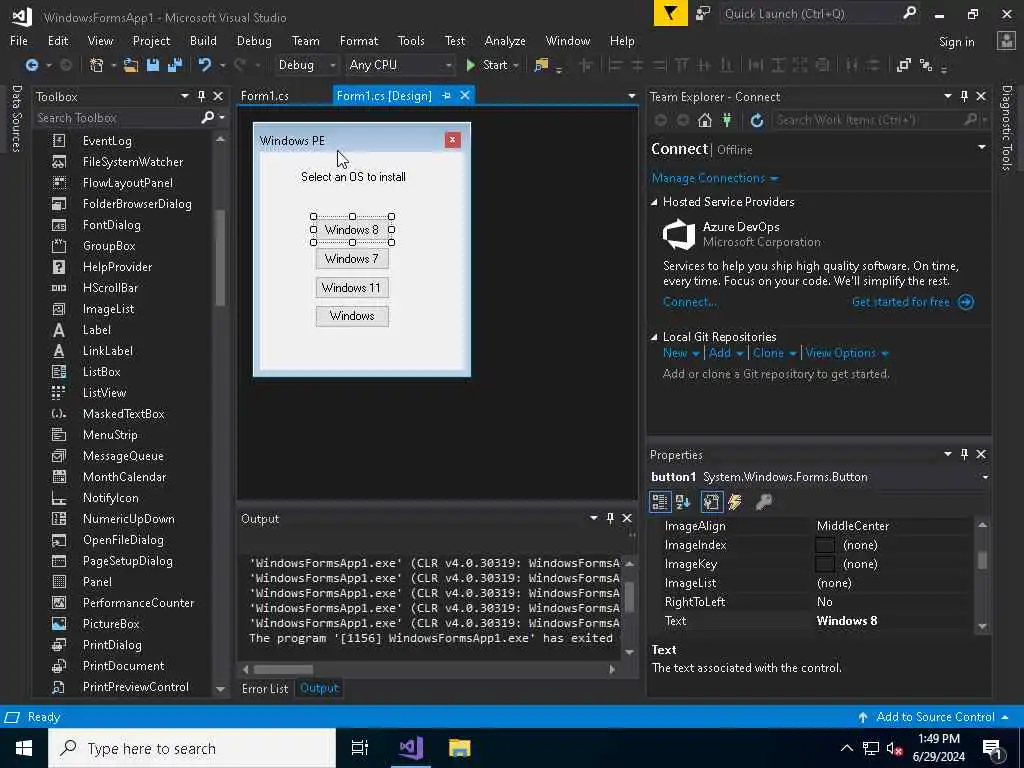The height and width of the screenshot is (768, 1024).
Task: Sort properties alphabetically
Action: click(x=683, y=502)
